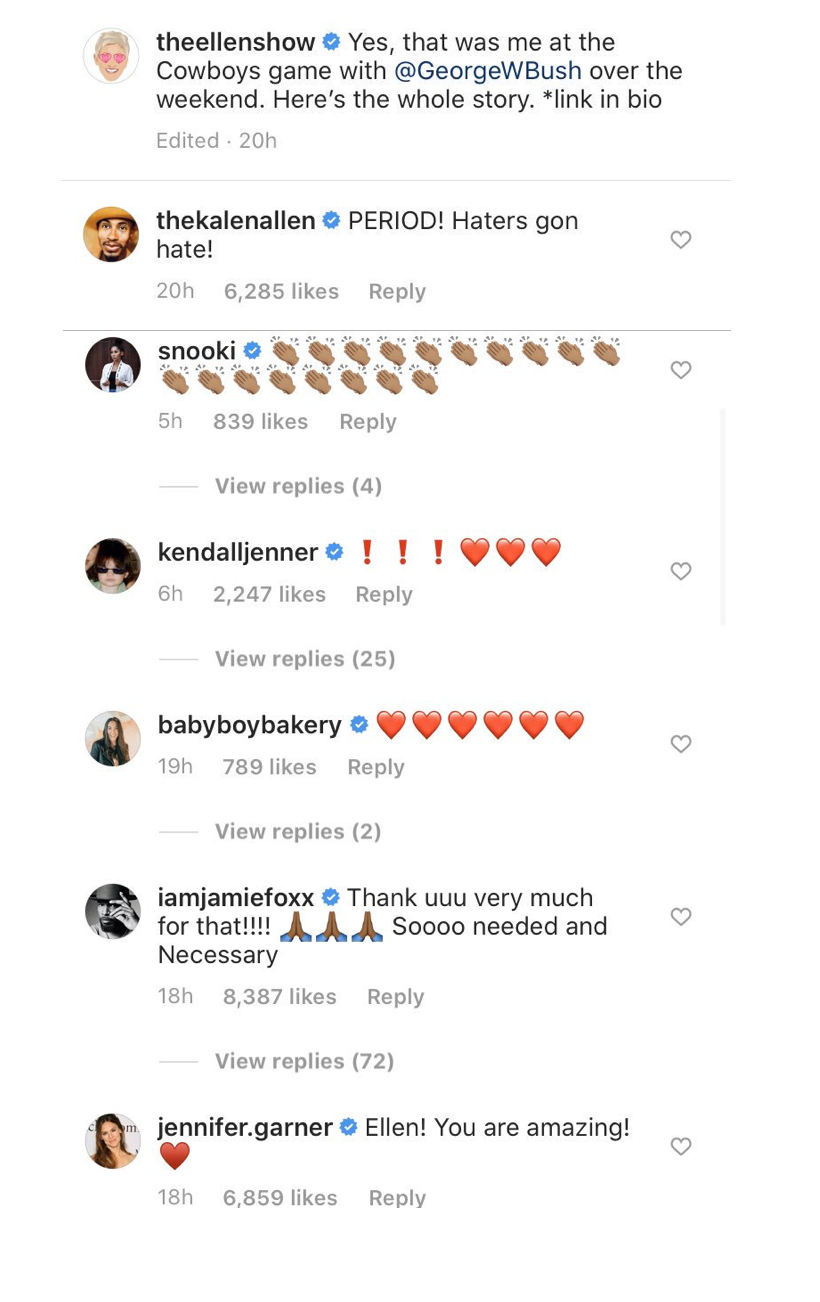
Task: Open theellenshow profile avatar
Action: tap(111, 56)
